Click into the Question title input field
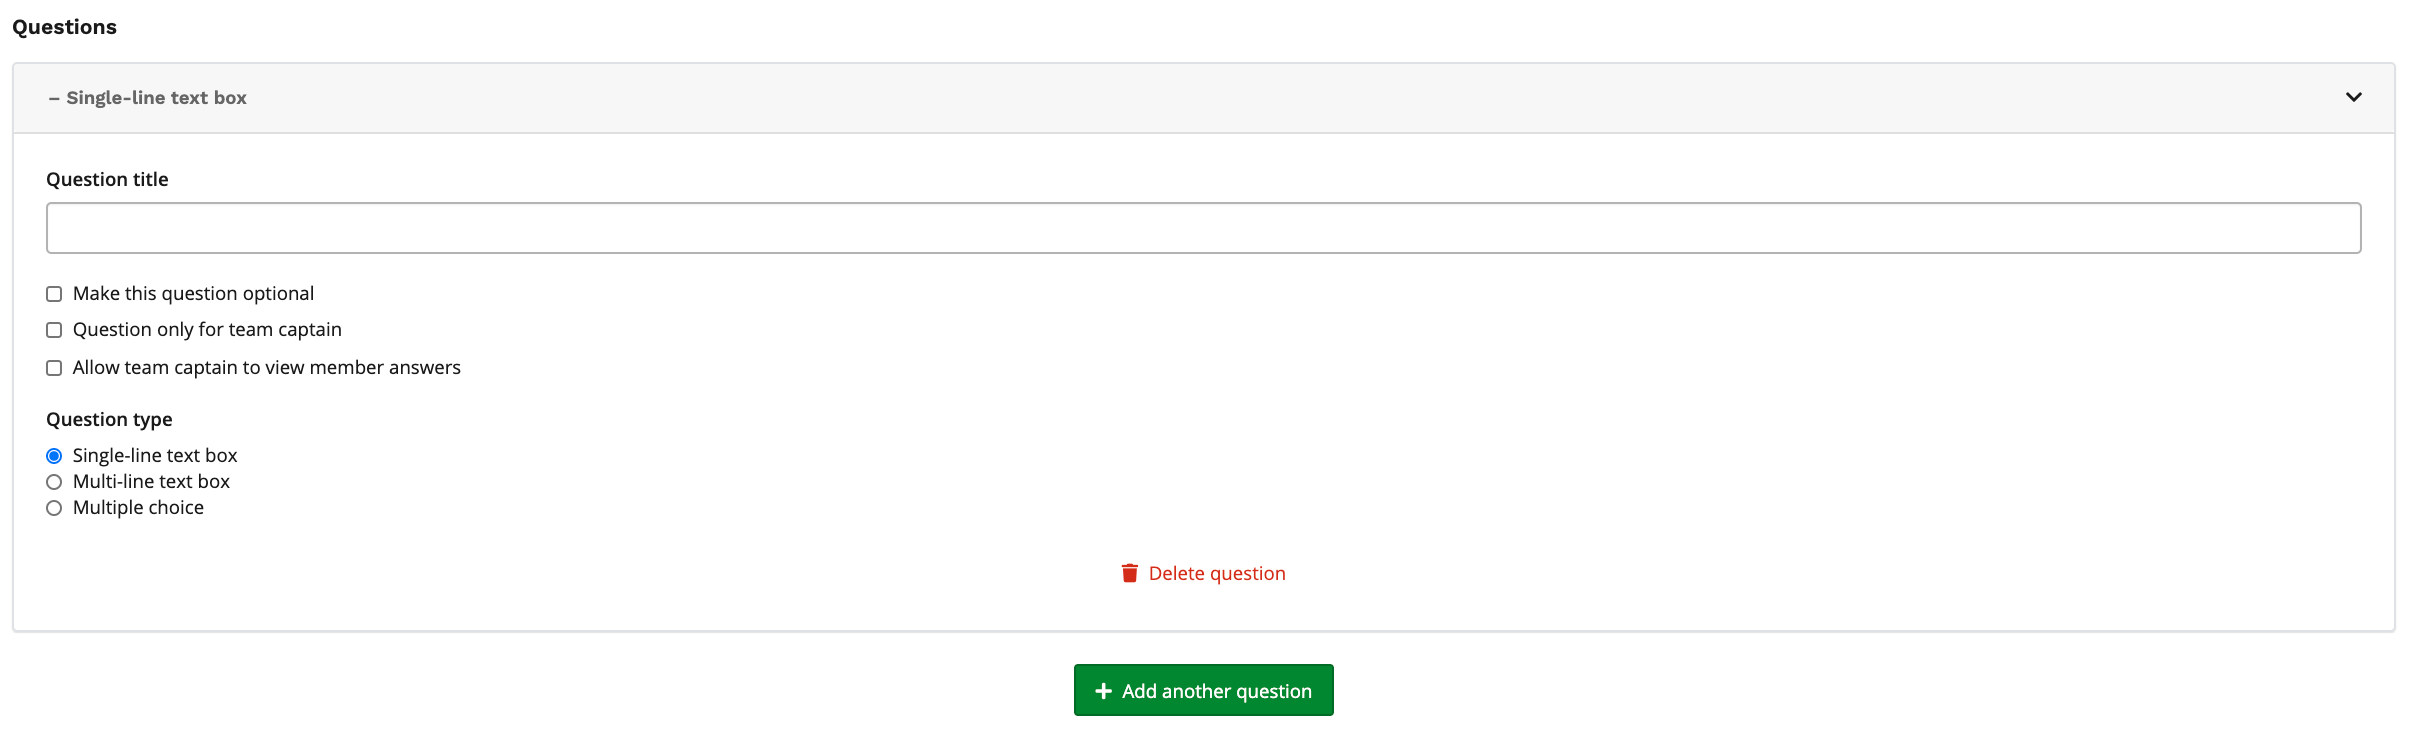Image resolution: width=2416 pixels, height=730 pixels. tap(1203, 228)
